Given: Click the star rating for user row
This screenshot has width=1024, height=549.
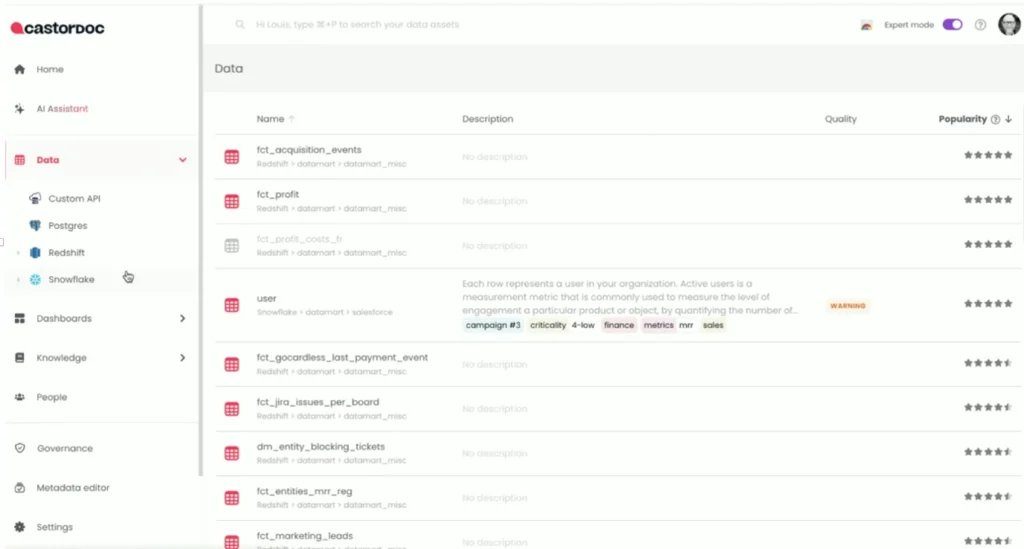Looking at the screenshot, I should click(988, 304).
